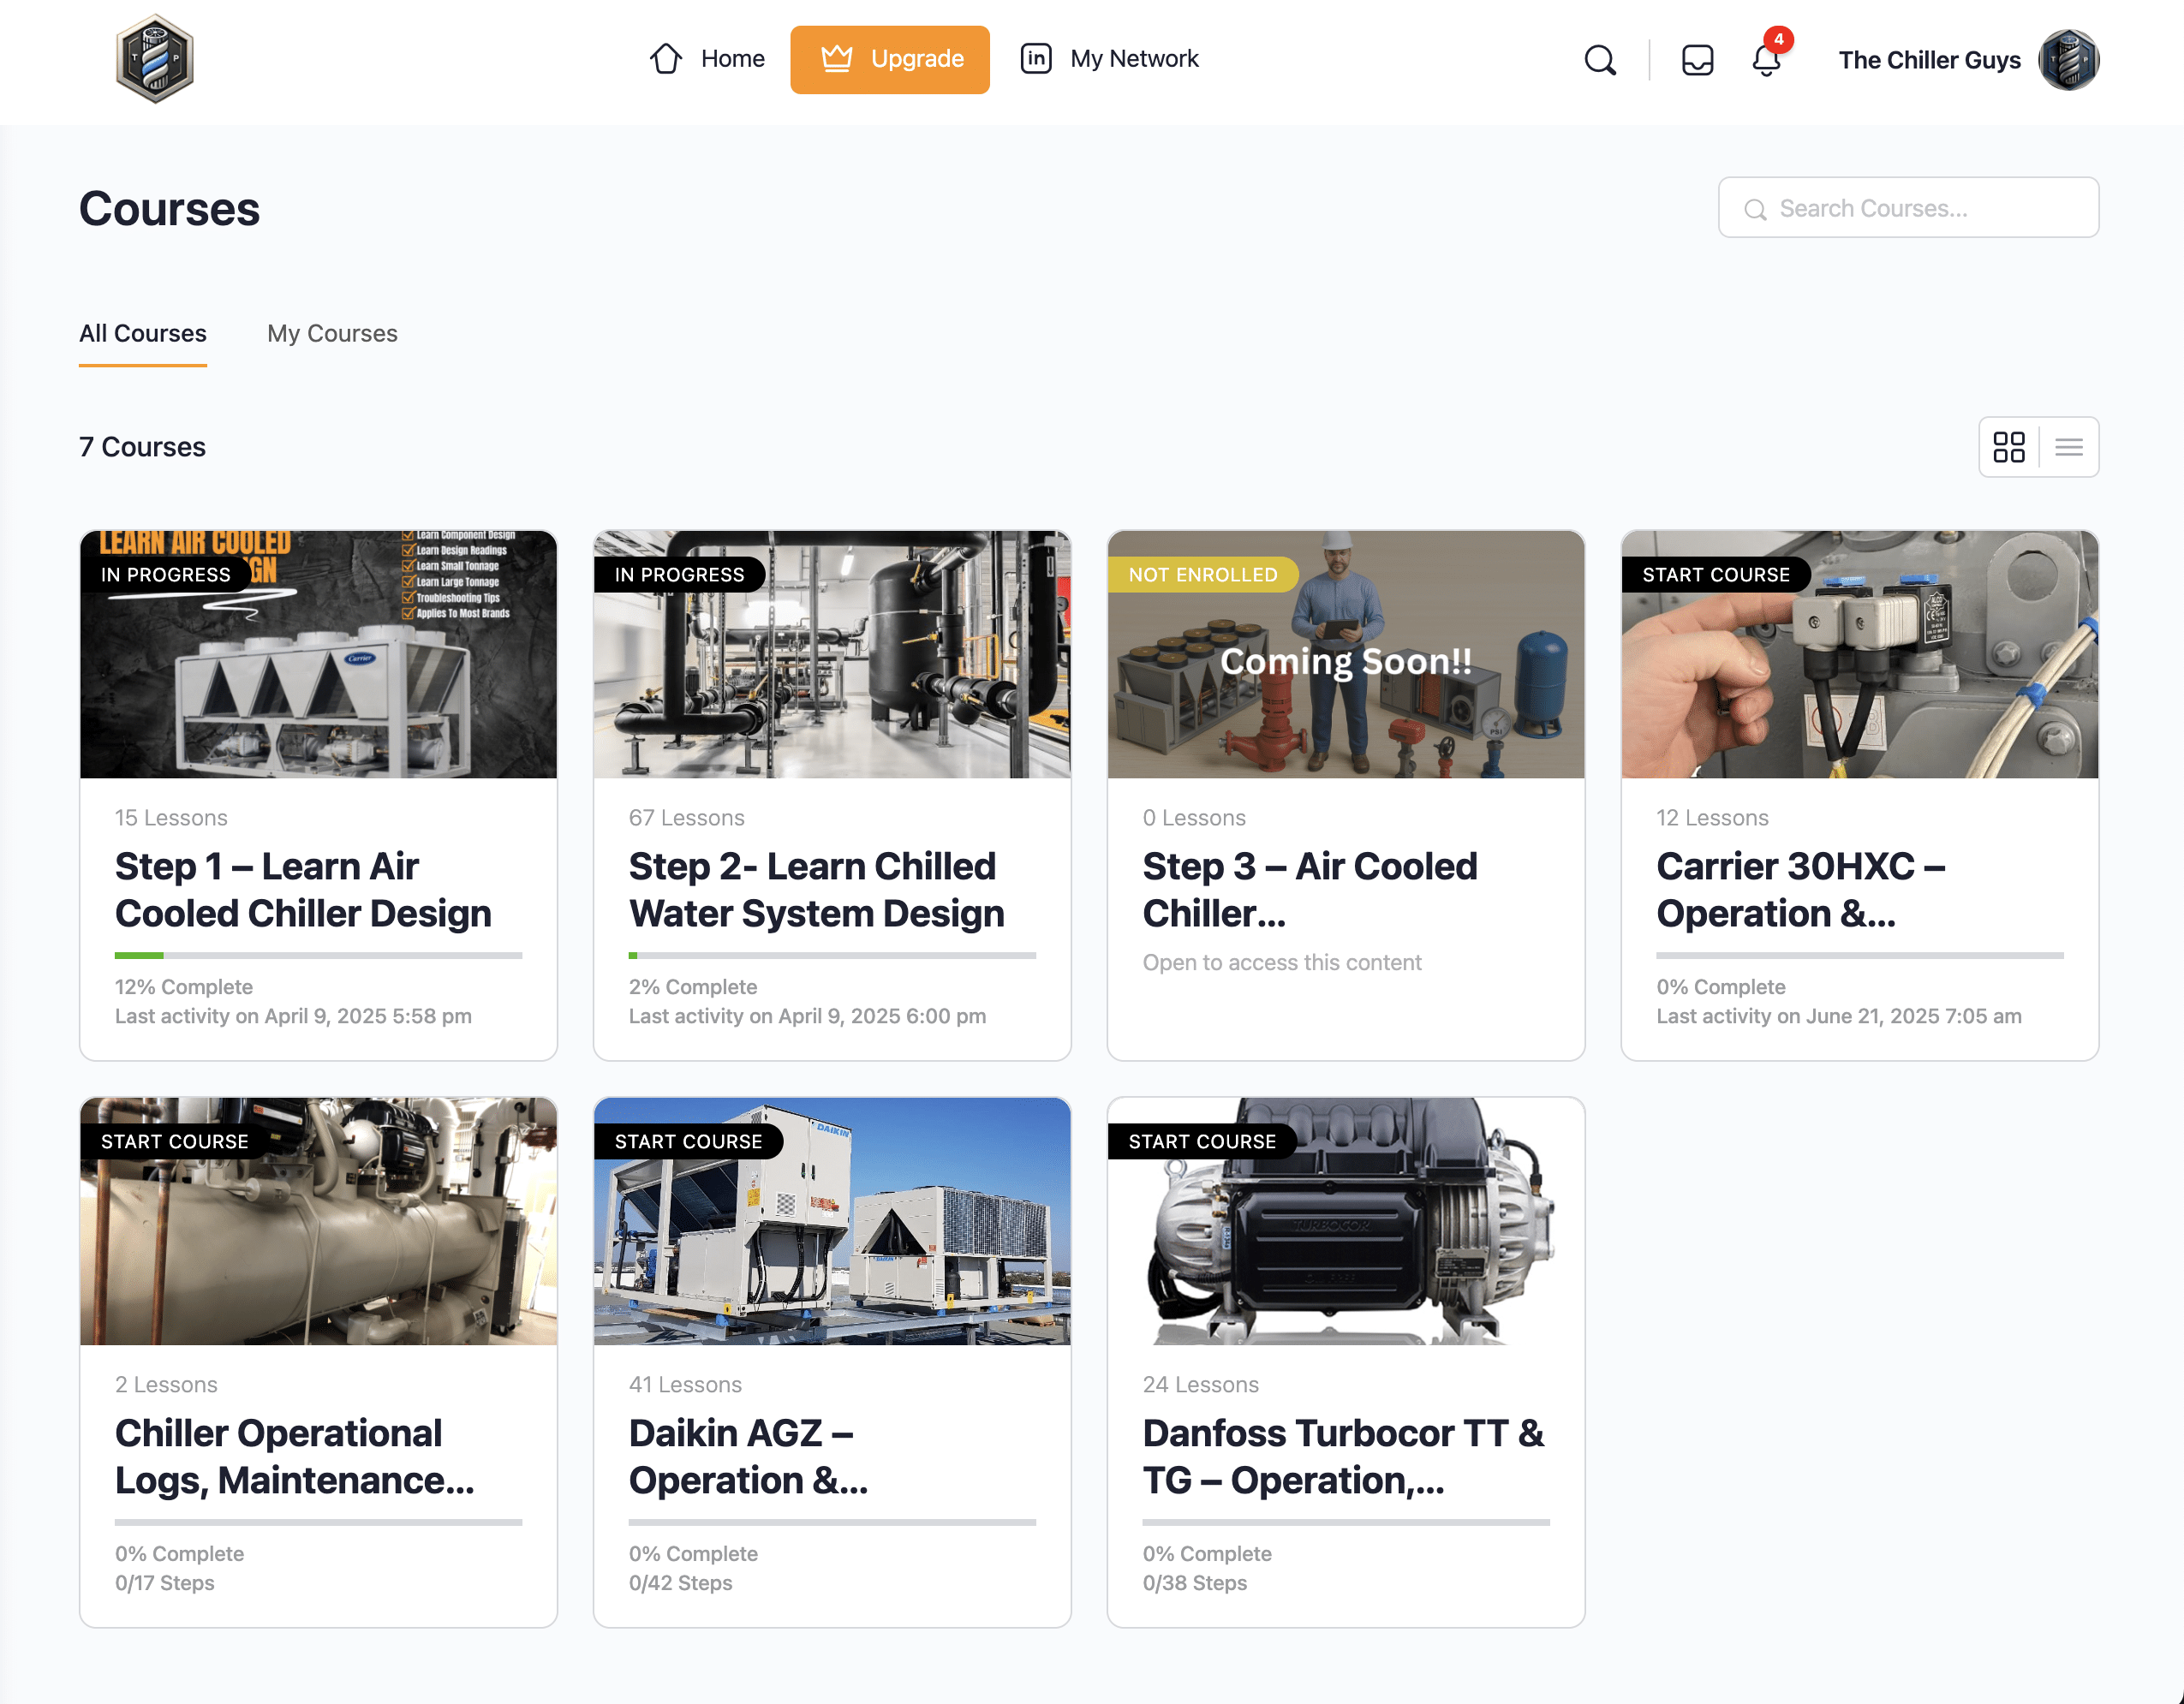The image size is (2184, 1704).
Task: Click the profile avatar picture
Action: pos(2068,60)
